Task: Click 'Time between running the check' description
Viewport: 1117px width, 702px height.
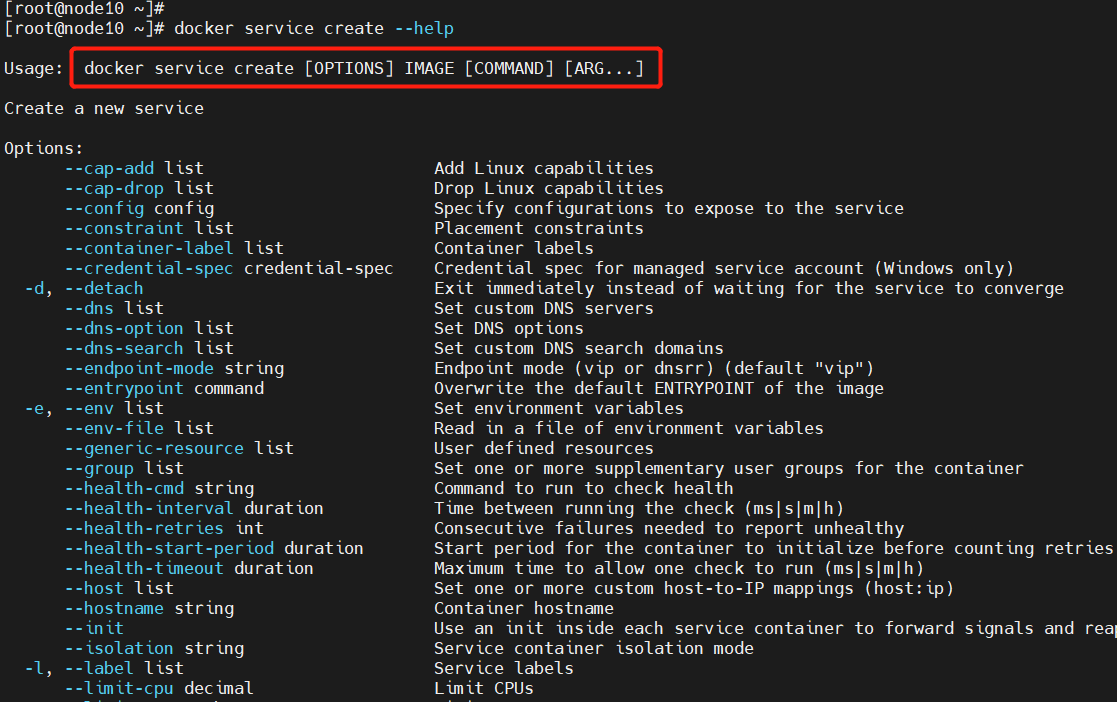Action: pos(584,507)
